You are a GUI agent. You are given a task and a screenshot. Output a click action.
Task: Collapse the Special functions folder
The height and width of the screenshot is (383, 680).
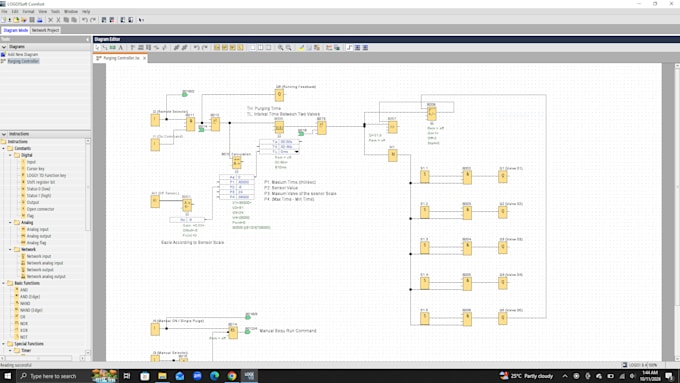[x=4, y=344]
